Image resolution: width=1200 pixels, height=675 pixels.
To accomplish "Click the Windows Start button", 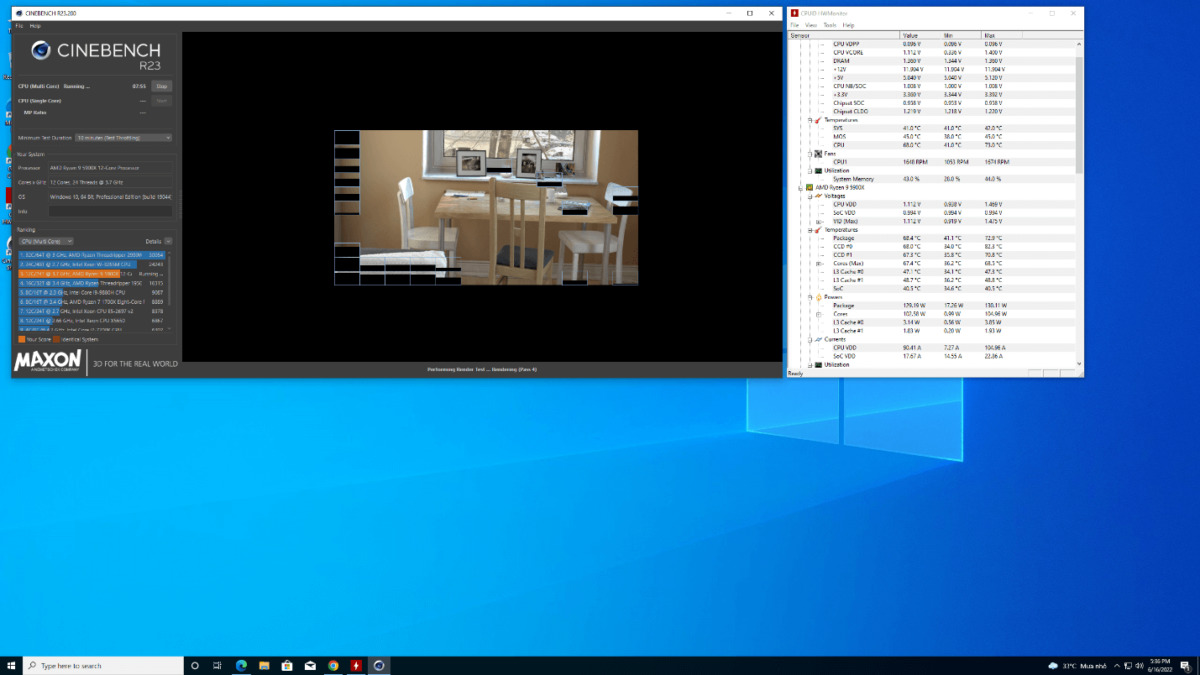I will pos(12,665).
